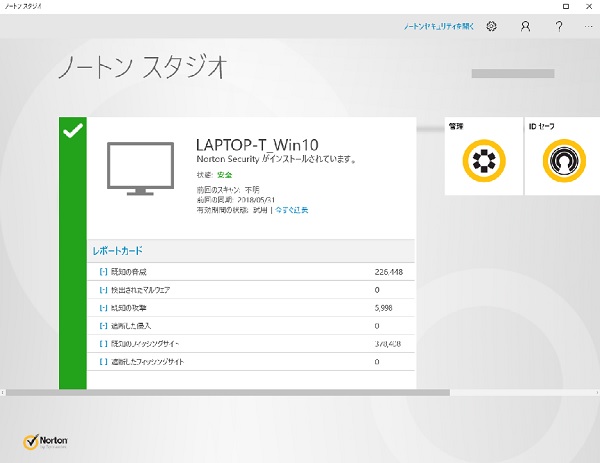The height and width of the screenshot is (463, 600).
Task: Collapse the 検出されたマルウェア row
Action: click(103, 290)
